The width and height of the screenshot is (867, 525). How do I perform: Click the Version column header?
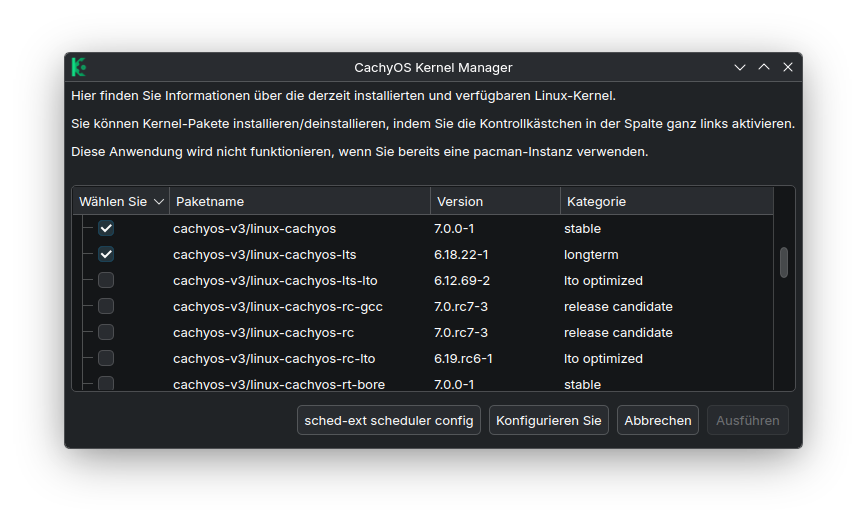pos(495,201)
